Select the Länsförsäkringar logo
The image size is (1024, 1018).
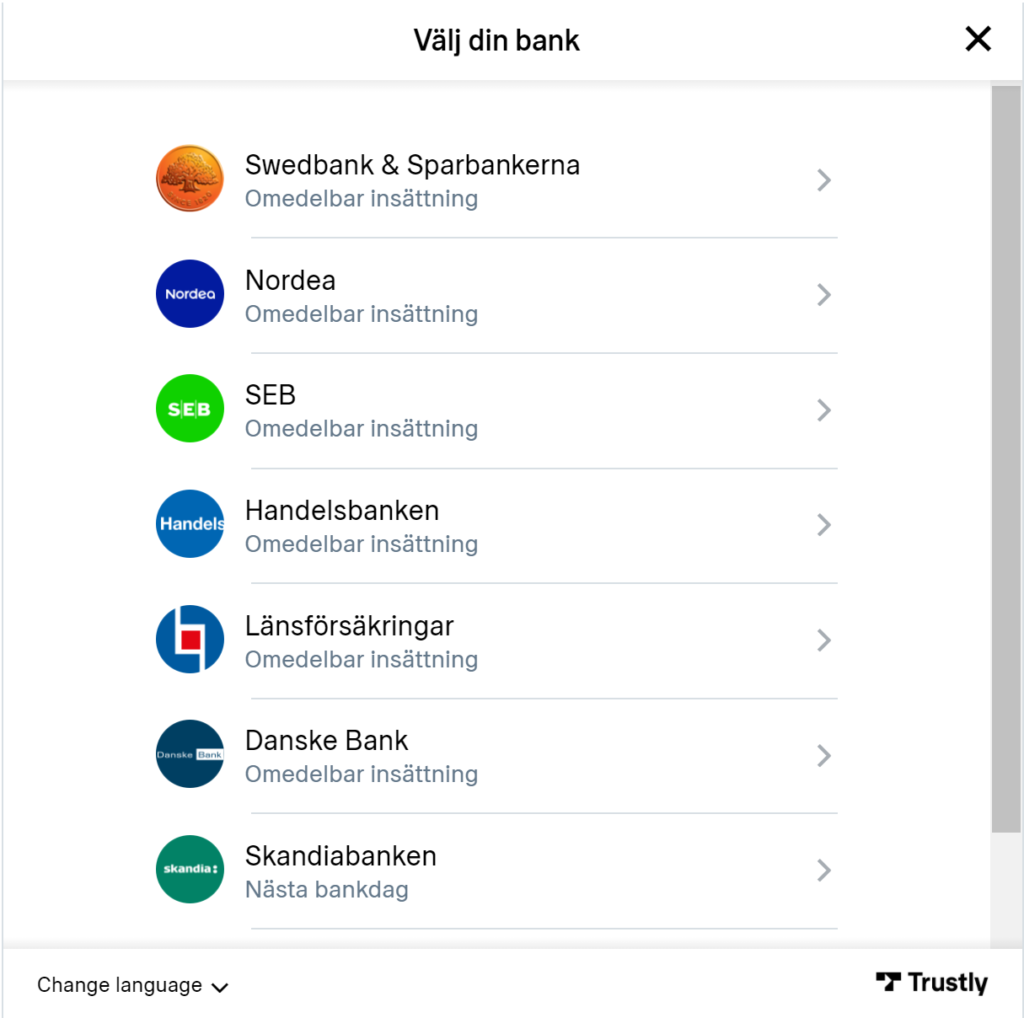(x=190, y=639)
